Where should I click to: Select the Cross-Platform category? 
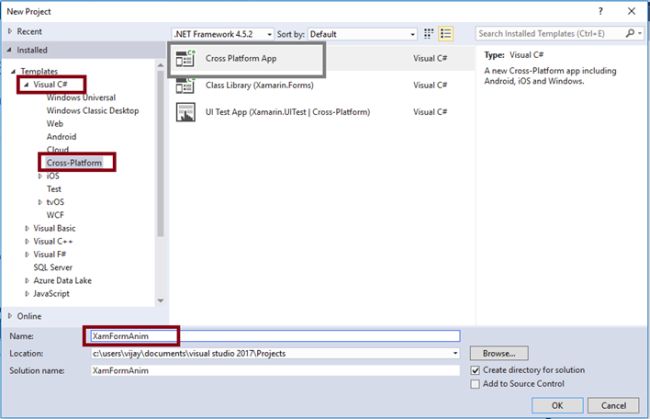(x=74, y=163)
